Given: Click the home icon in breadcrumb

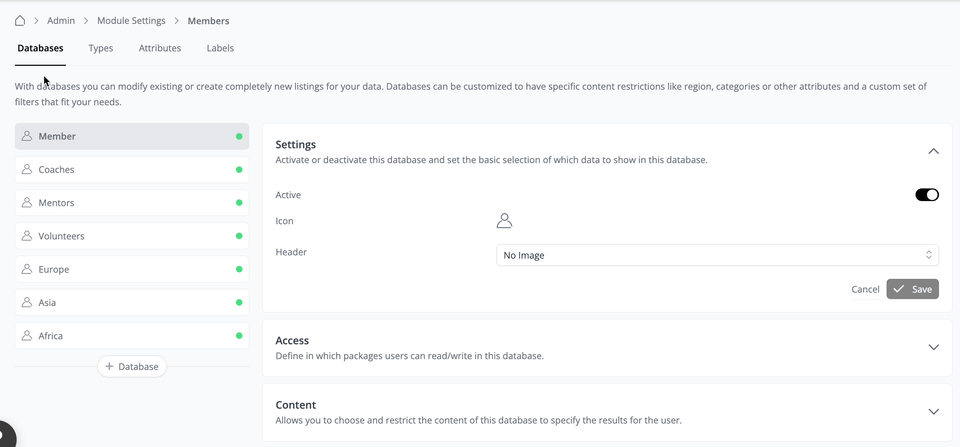Looking at the screenshot, I should point(20,20).
